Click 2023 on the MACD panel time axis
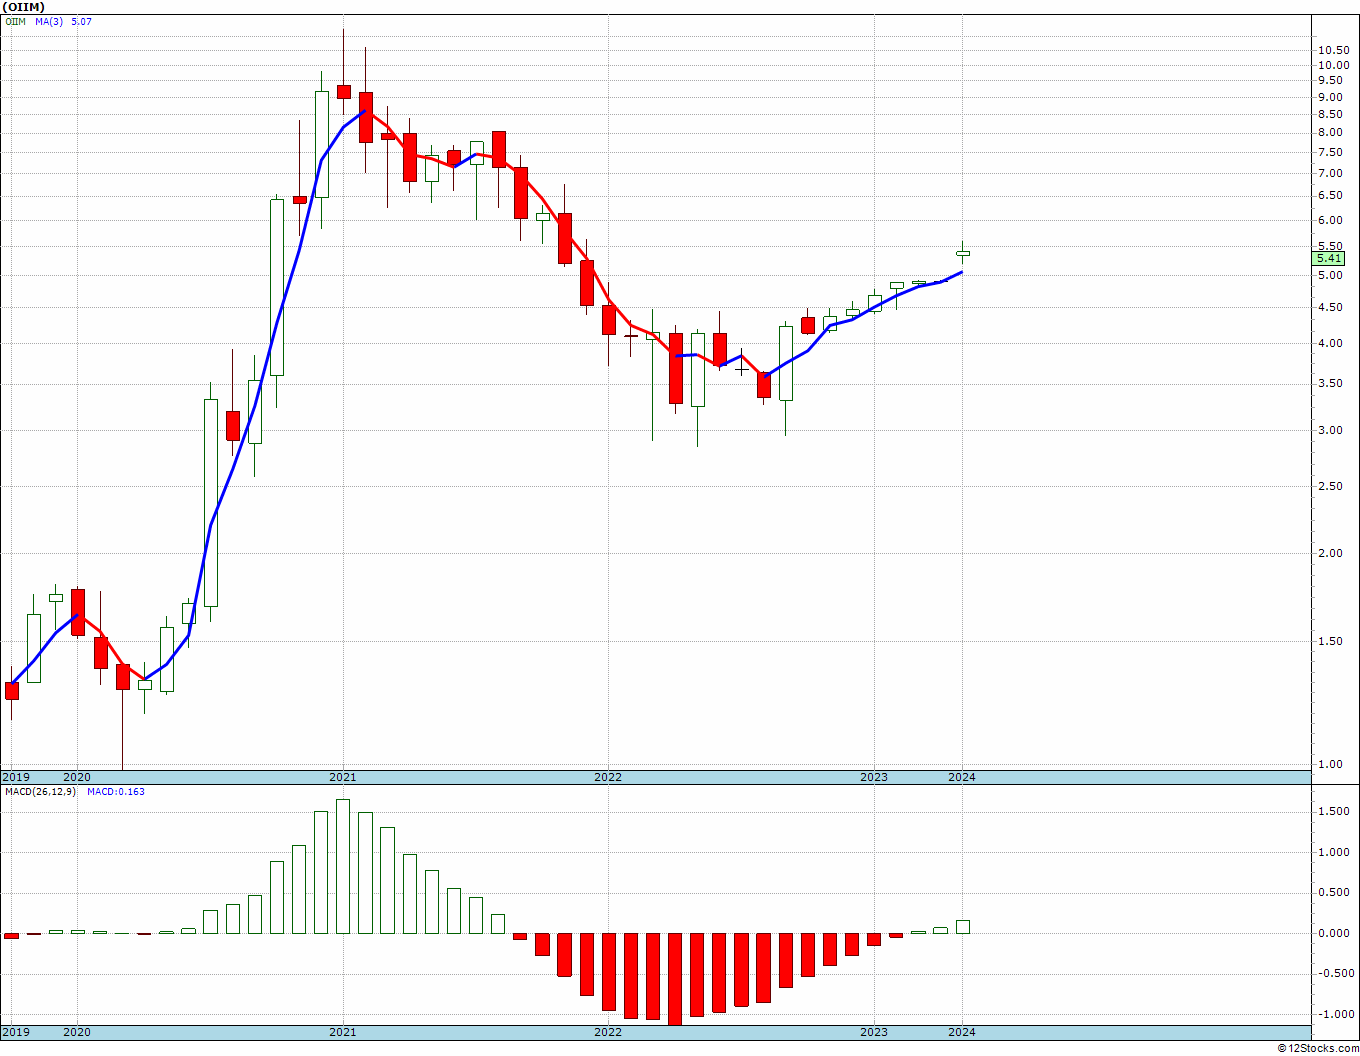1360x1056 pixels. 874,1032
